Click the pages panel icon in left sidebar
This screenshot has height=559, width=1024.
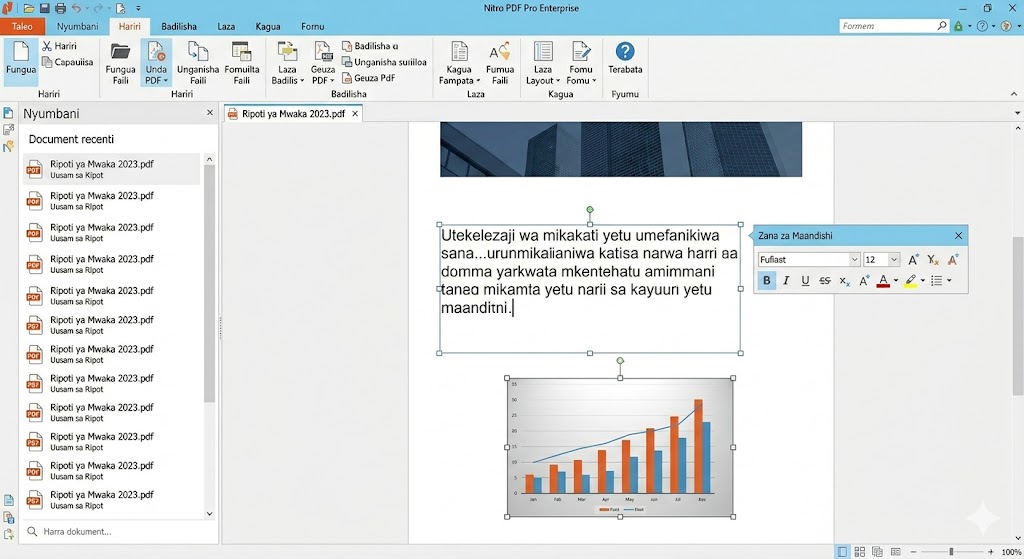[8, 113]
